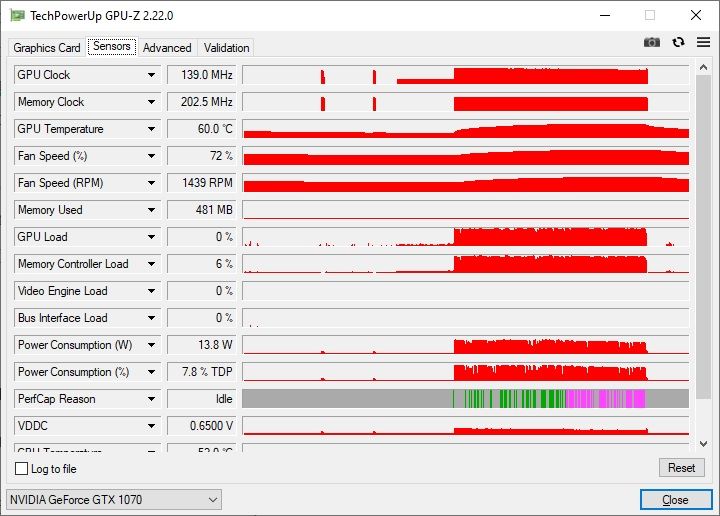Click the 1439 RPM value
Viewport: 720px width, 516px height.
(x=202, y=183)
